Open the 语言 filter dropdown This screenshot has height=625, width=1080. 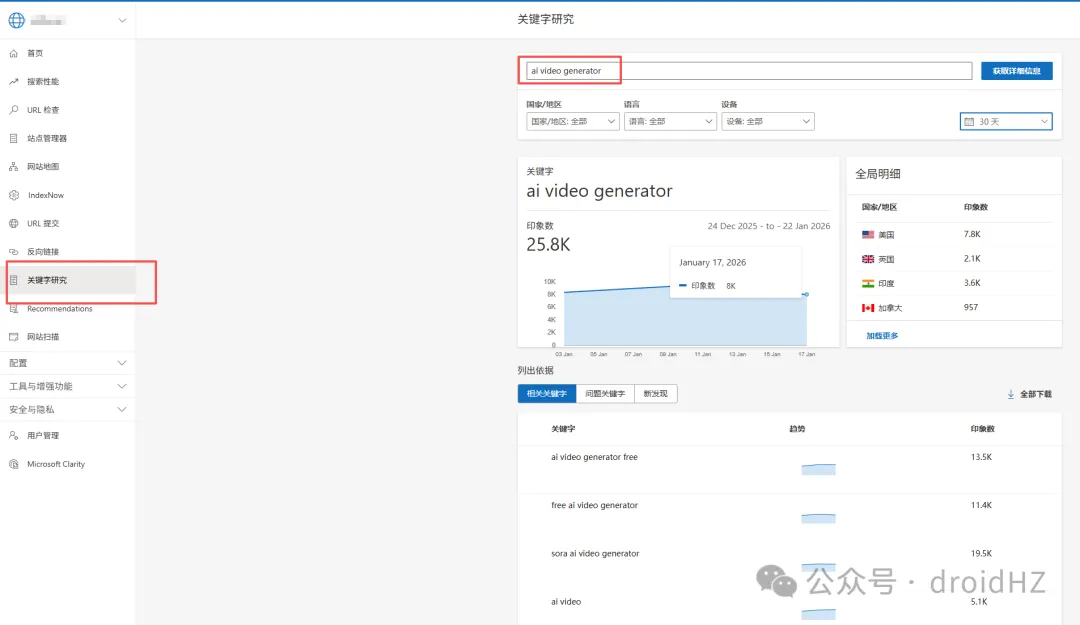[670, 121]
